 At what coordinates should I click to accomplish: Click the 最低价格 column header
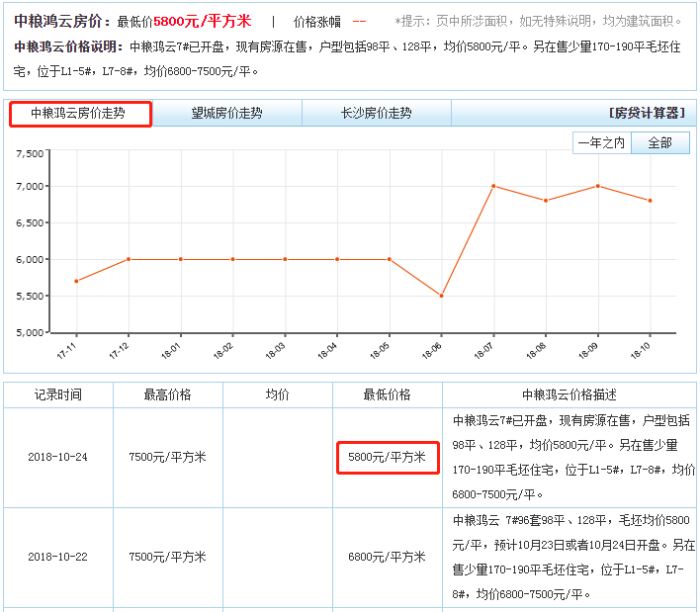coord(387,395)
